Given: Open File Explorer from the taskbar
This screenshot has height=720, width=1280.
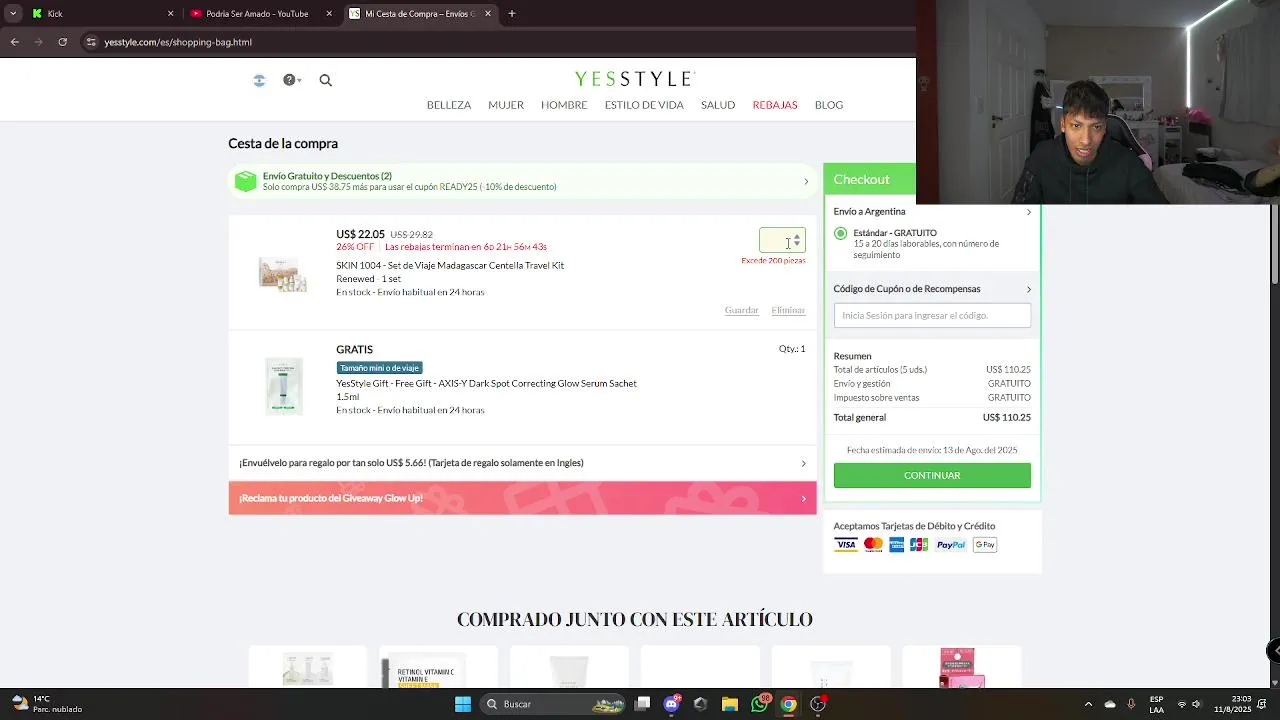Looking at the screenshot, I should pyautogui.click(x=730, y=704).
